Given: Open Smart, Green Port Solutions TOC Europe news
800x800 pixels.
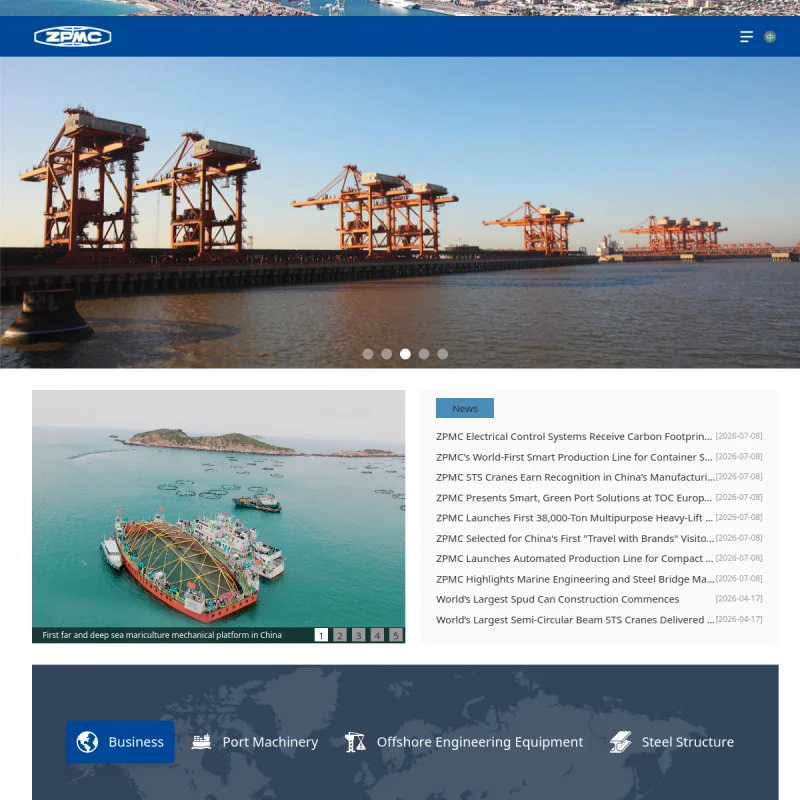Looking at the screenshot, I should (x=574, y=497).
